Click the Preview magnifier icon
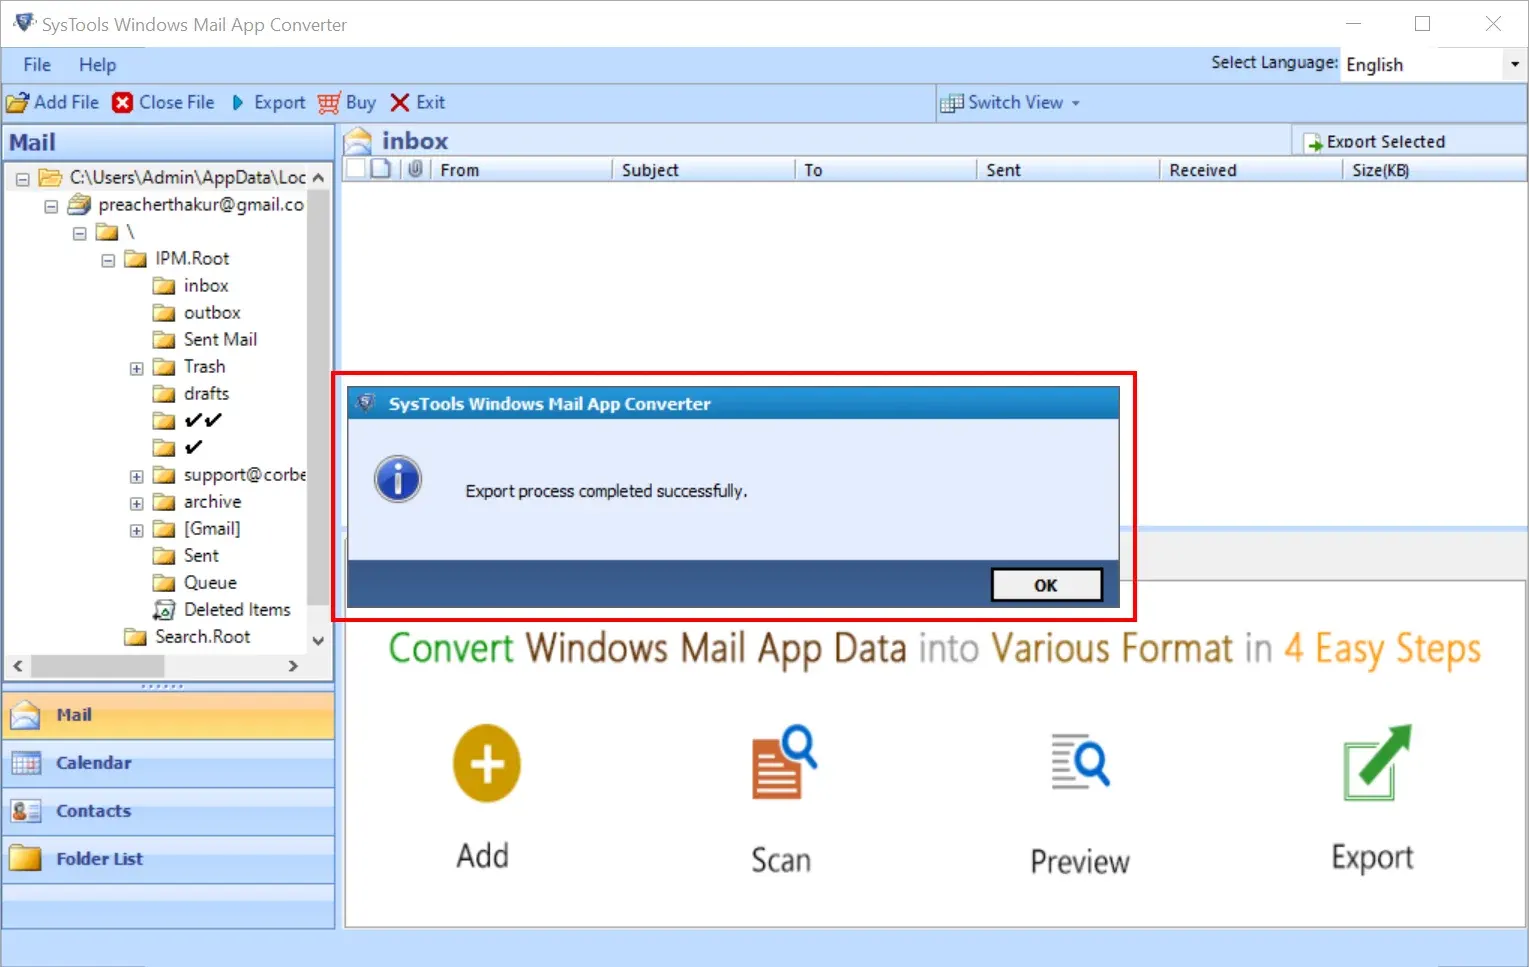The image size is (1529, 967). pyautogui.click(x=1080, y=762)
